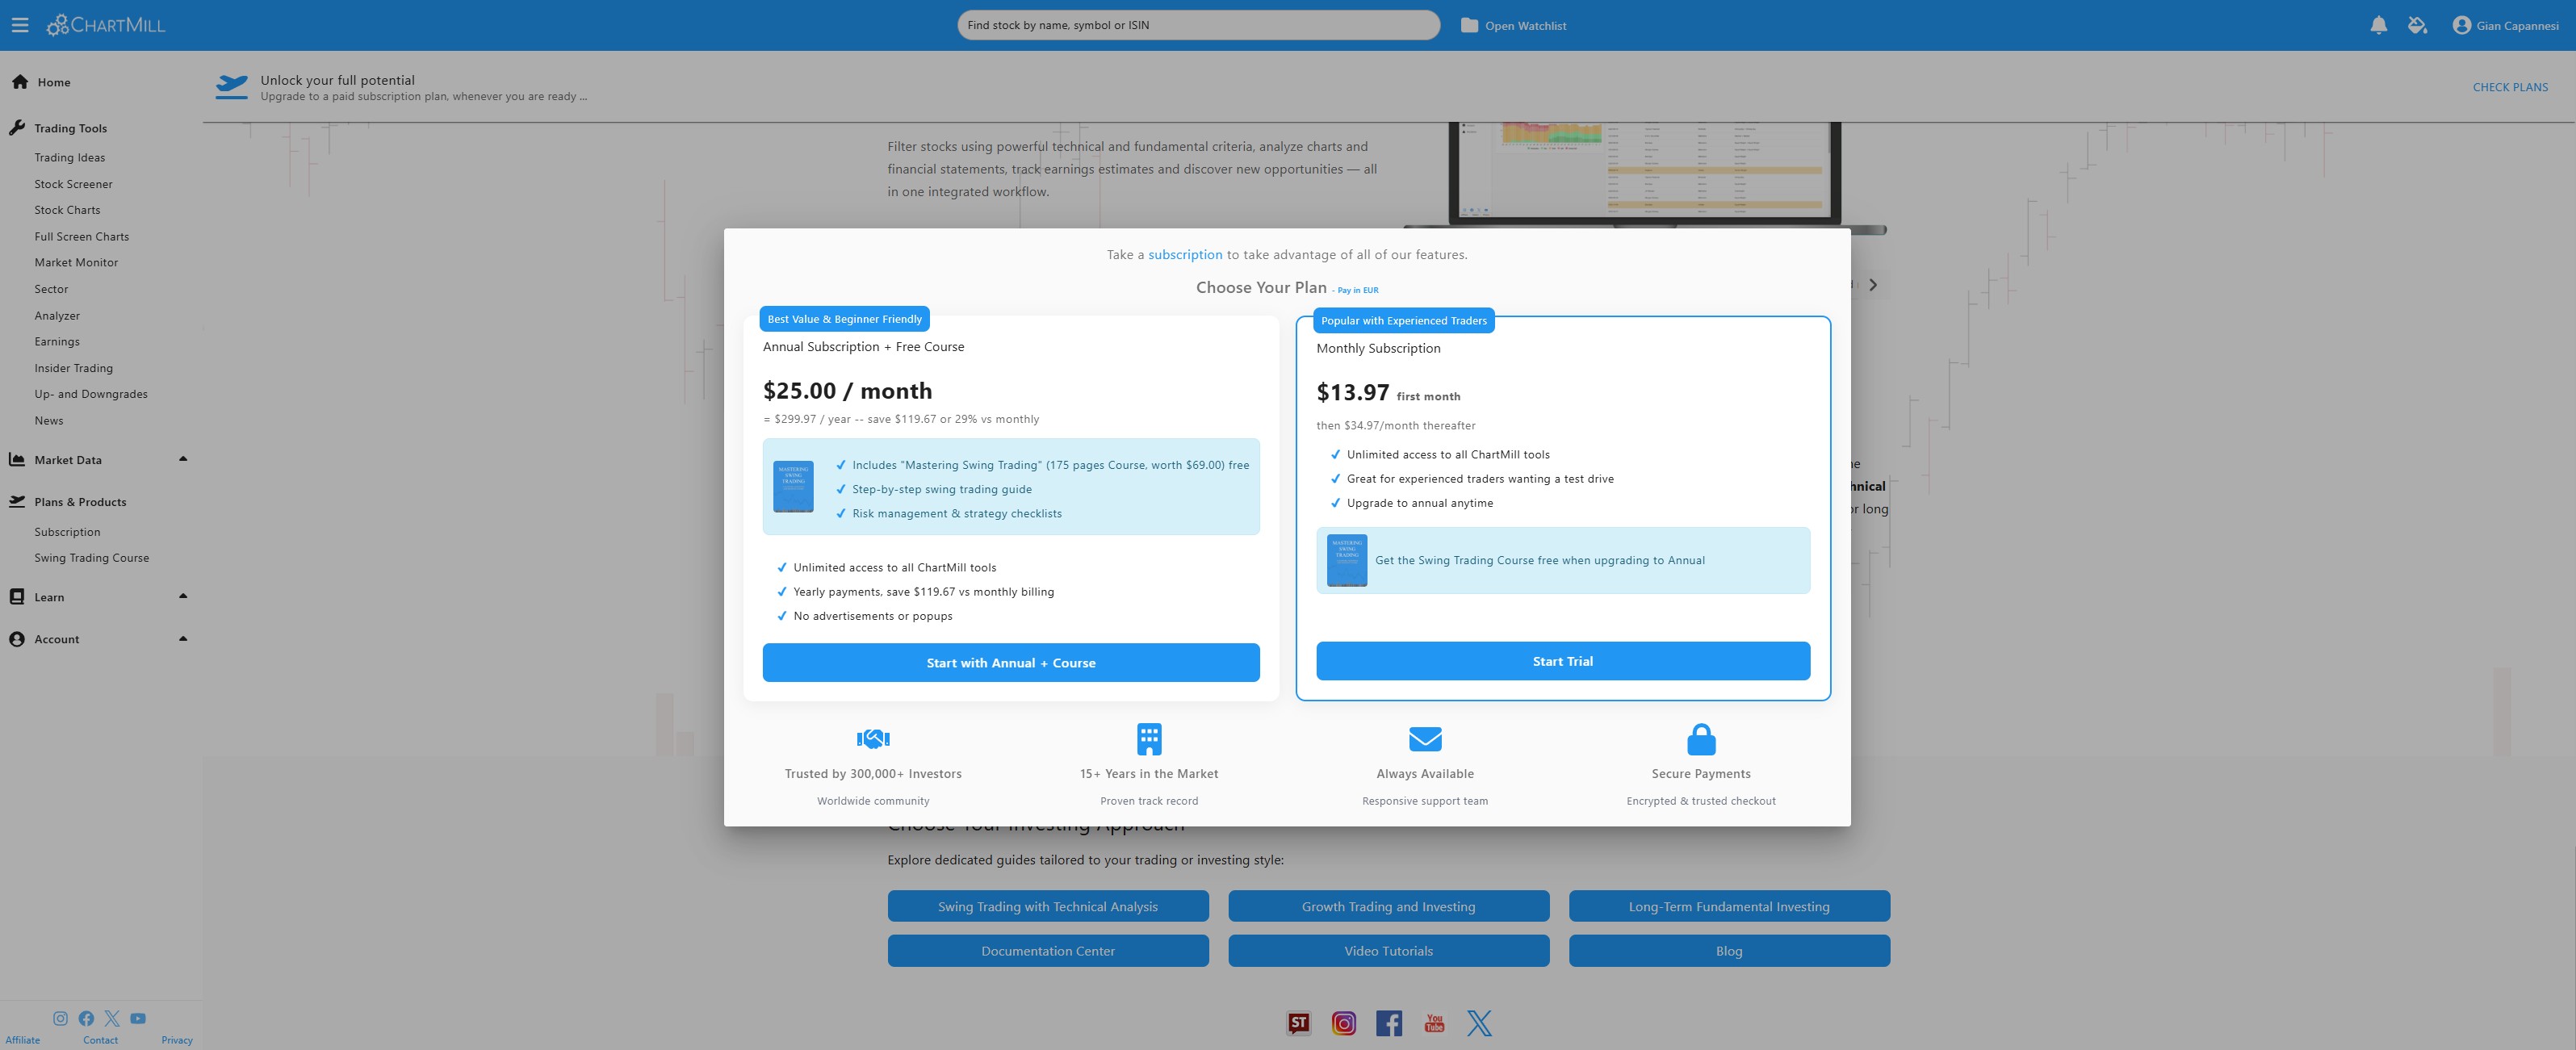
Task: Click the handshake Trusted Investors icon
Action: [x=873, y=738]
